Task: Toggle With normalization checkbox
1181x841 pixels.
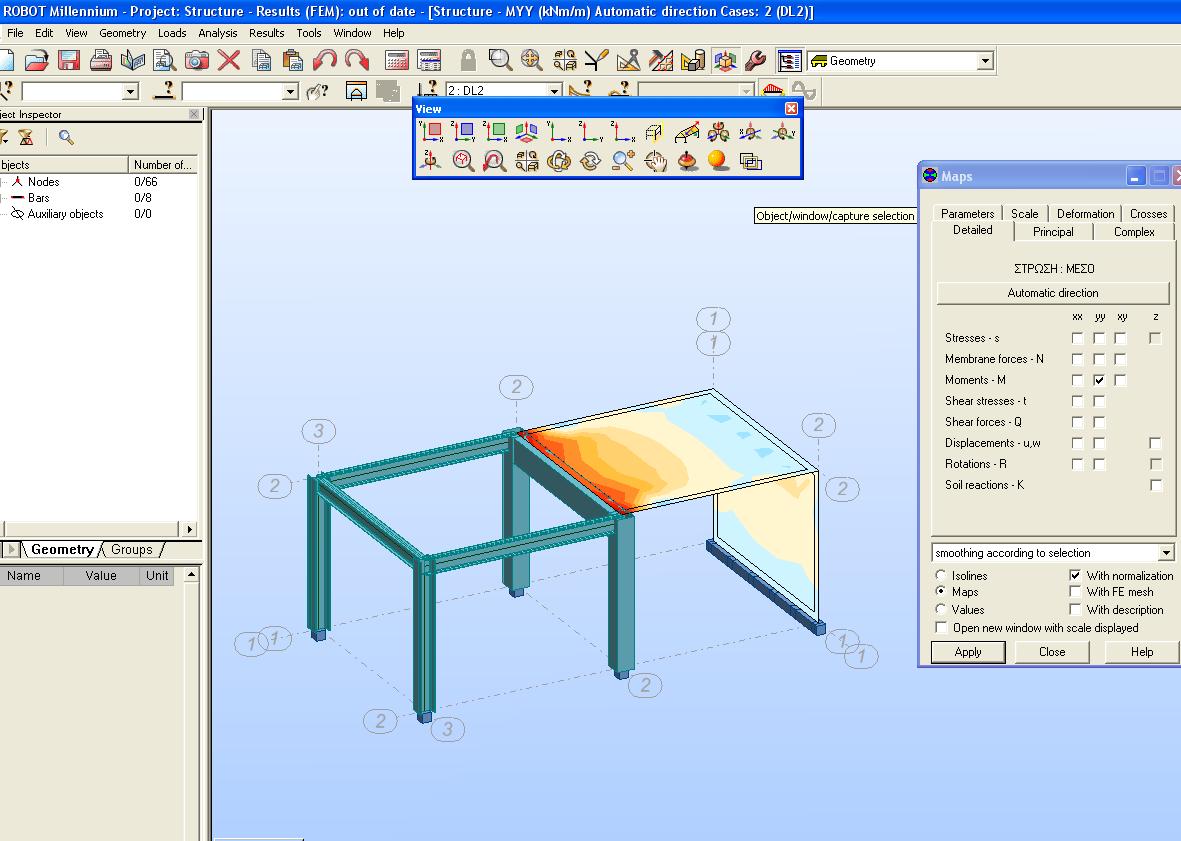Action: pyautogui.click(x=1075, y=575)
